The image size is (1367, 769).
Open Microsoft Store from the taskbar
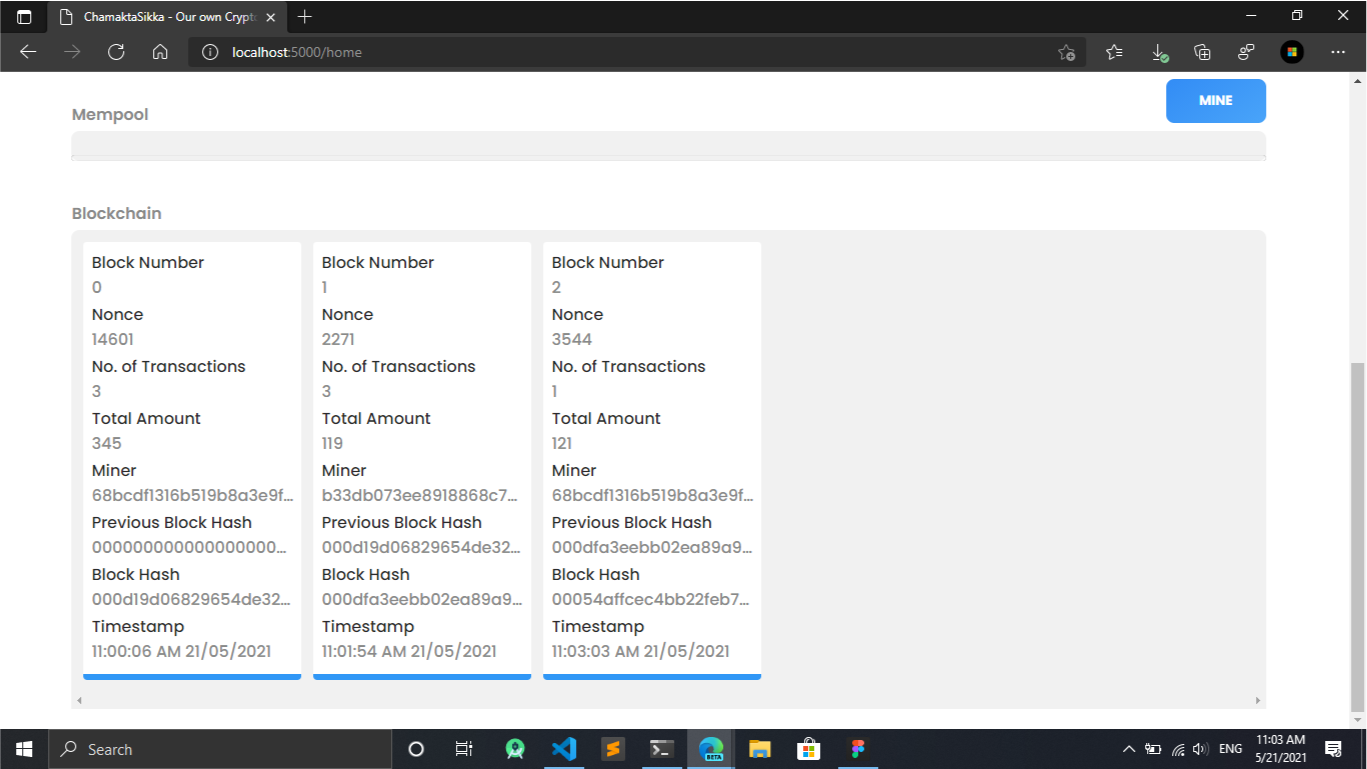[809, 749]
